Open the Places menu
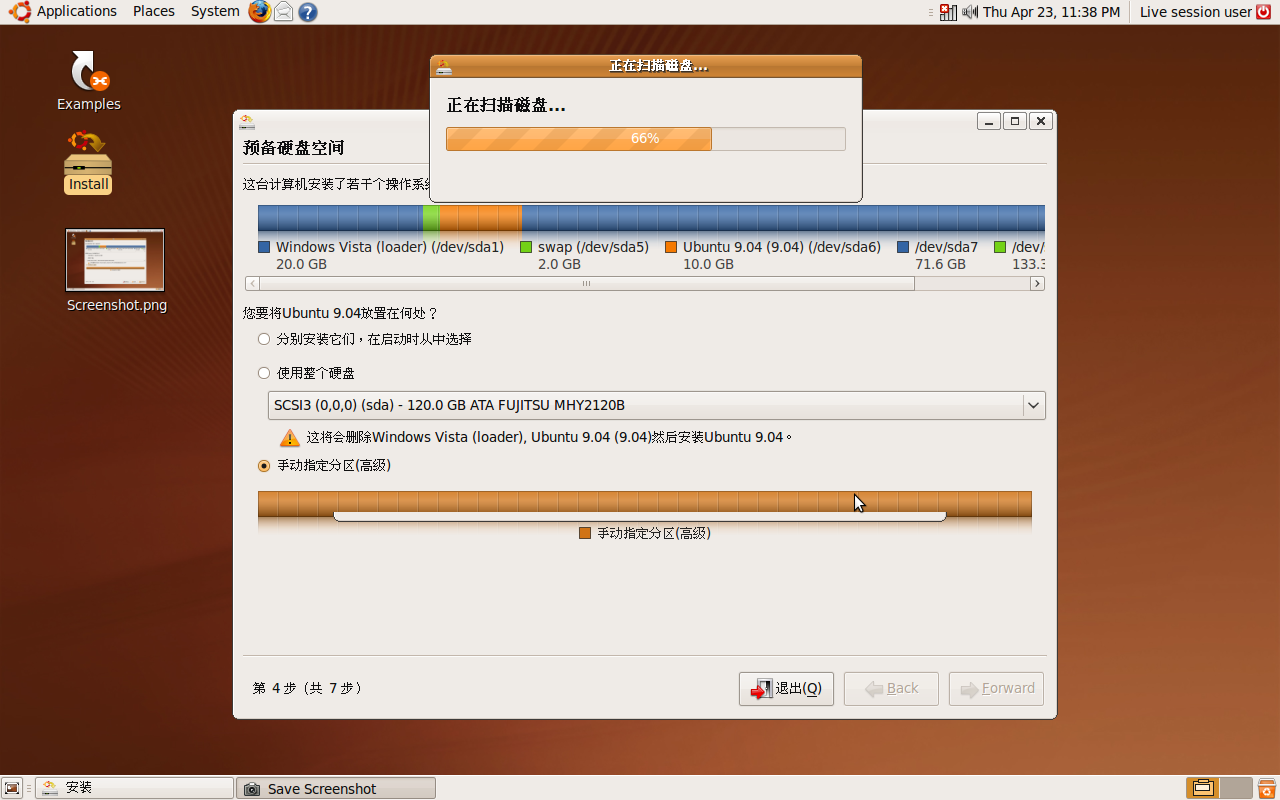Screen dimensions: 1280x800 [154, 11]
